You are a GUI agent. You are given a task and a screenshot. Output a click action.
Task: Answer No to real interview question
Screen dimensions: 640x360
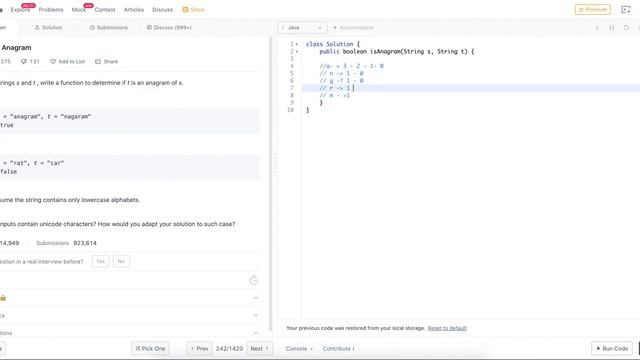click(x=121, y=261)
